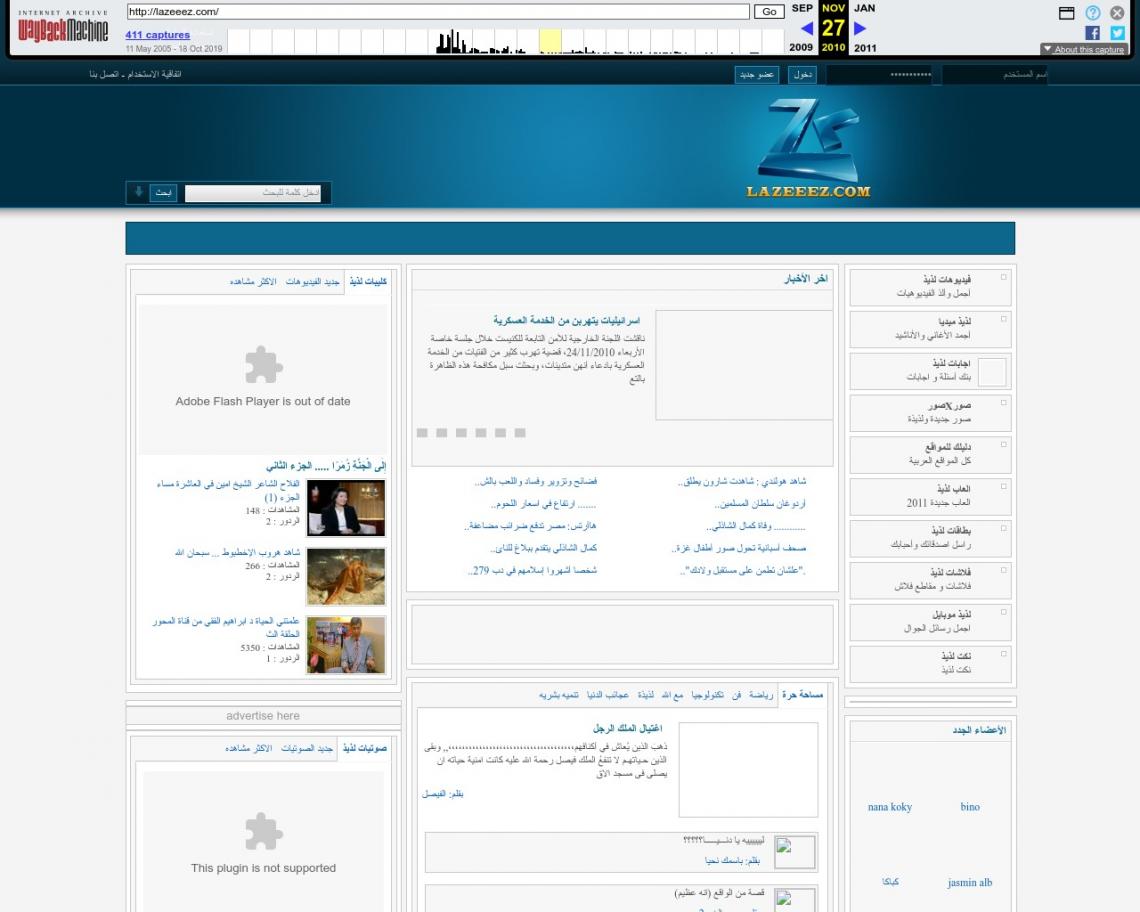Image resolution: width=1140 pixels, height=912 pixels.
Task: Open اجابات لذيذ section link
Action: (x=952, y=363)
